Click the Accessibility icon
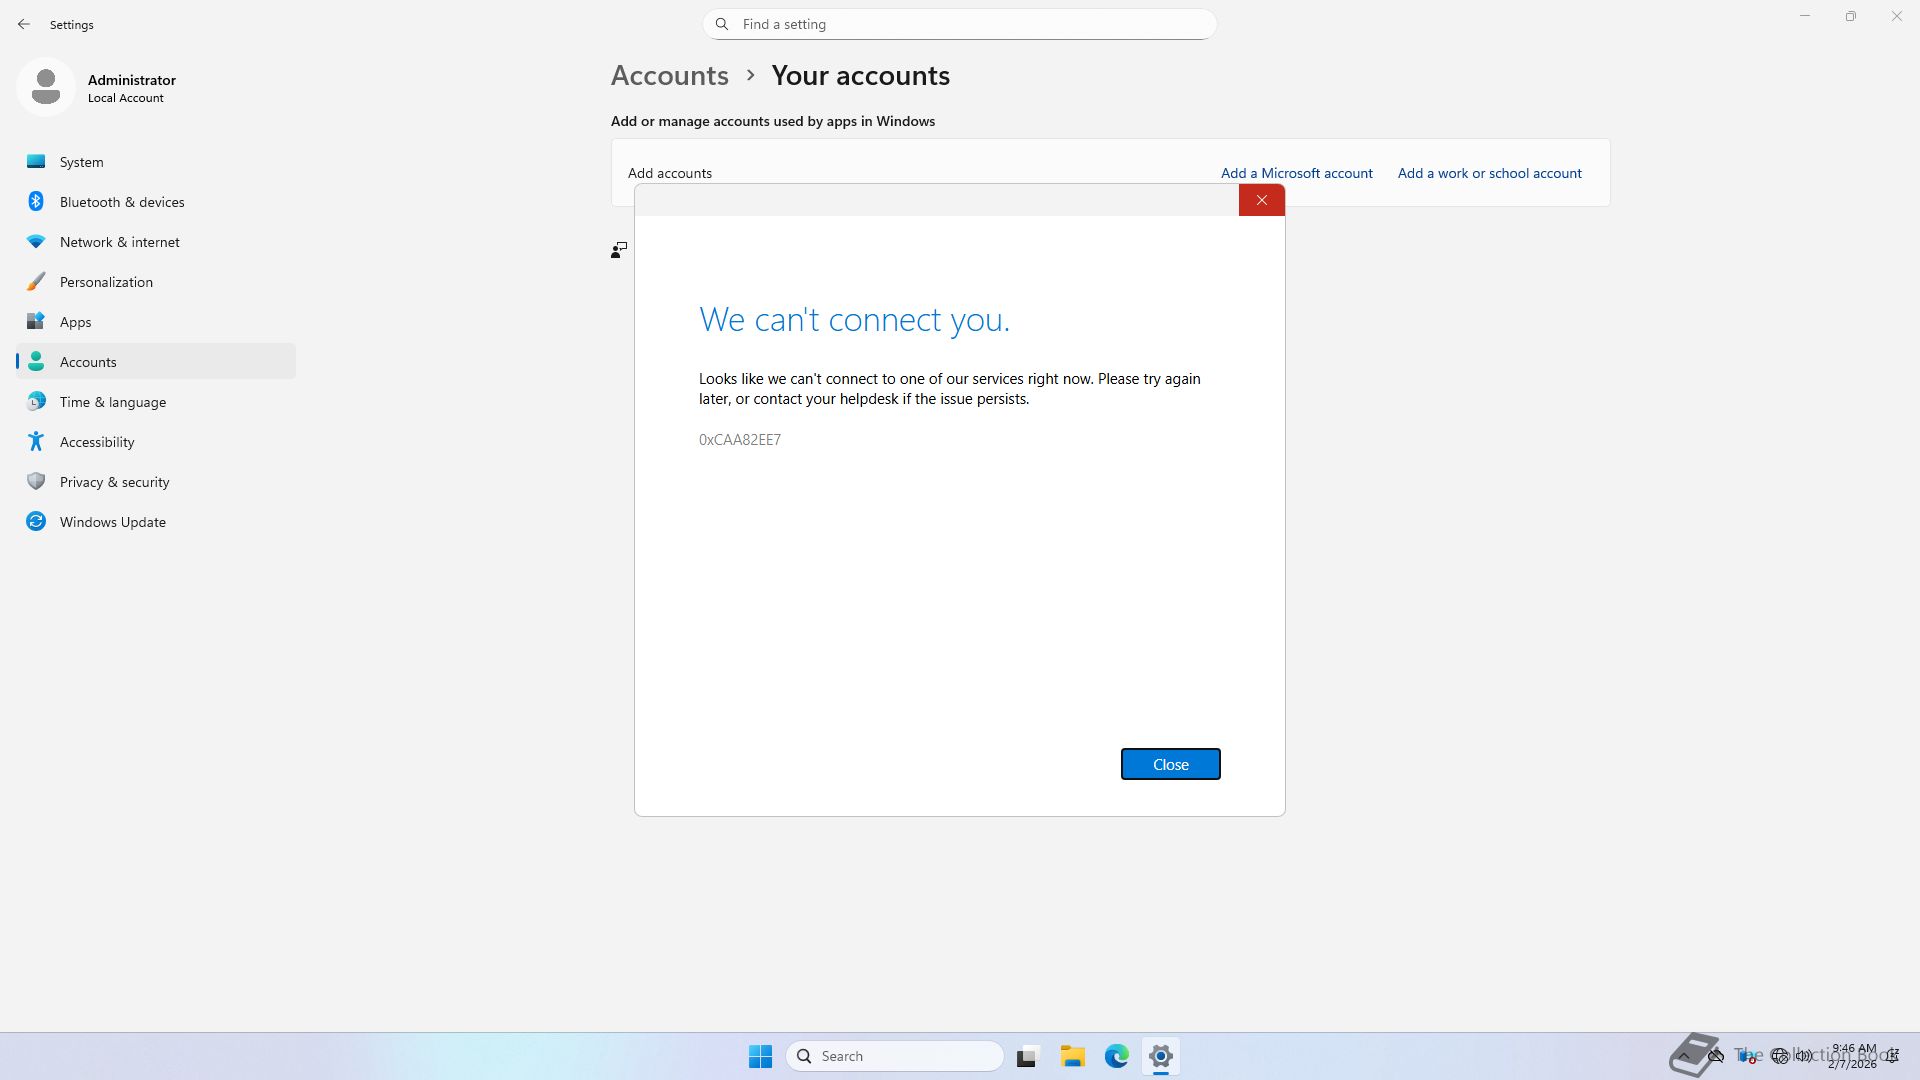The width and height of the screenshot is (1920, 1080). click(36, 442)
